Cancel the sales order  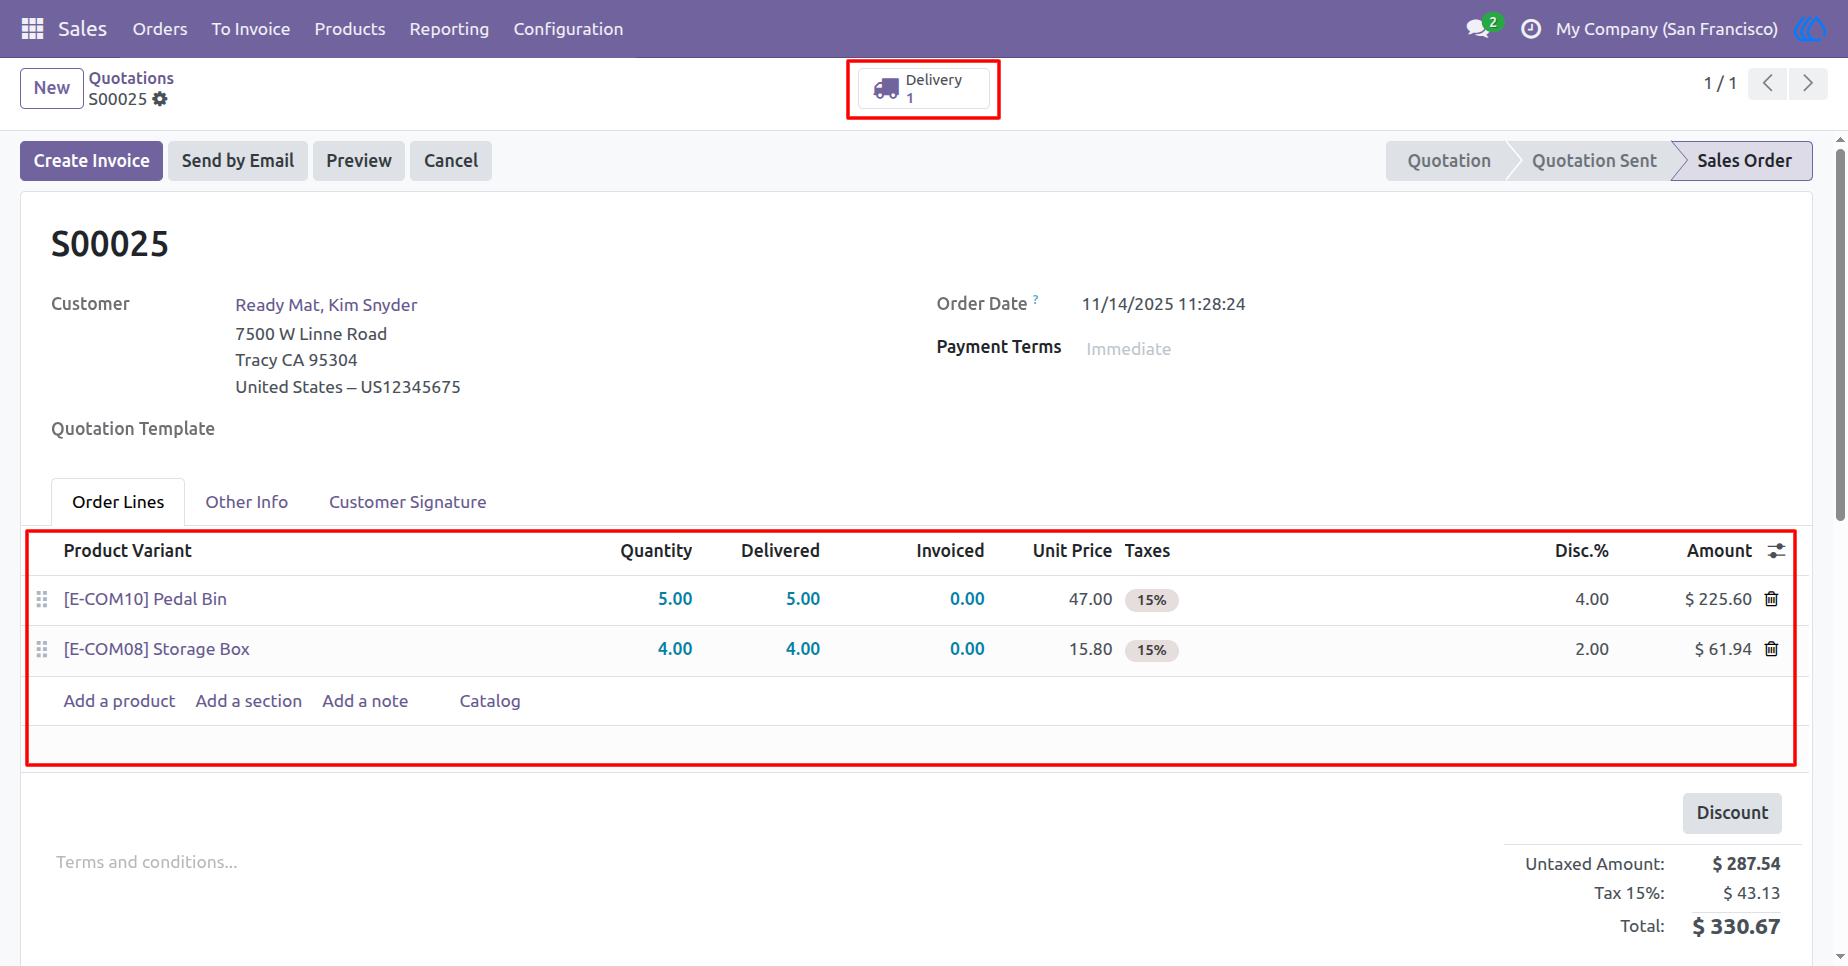(x=451, y=161)
